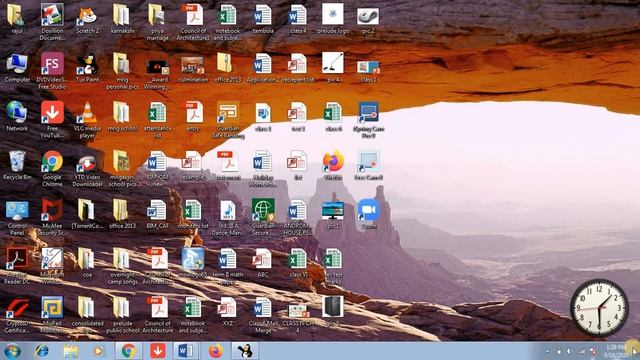Select the MixPad Multitrack shortcut
Screen dimensions: 640x360
(52, 315)
